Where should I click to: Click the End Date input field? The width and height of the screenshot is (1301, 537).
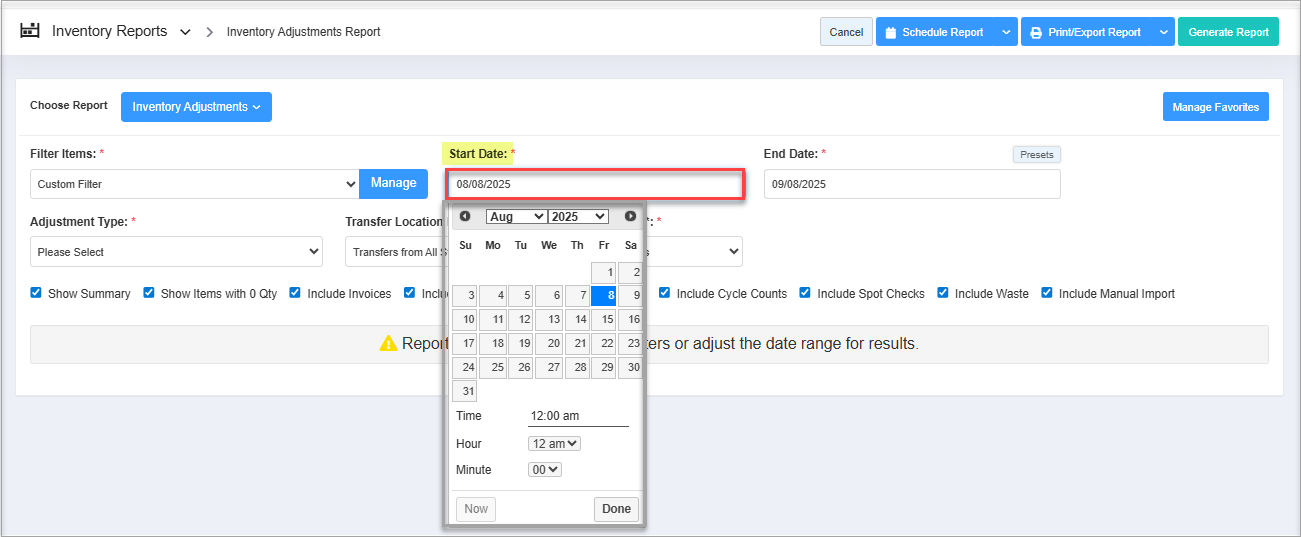coord(911,184)
